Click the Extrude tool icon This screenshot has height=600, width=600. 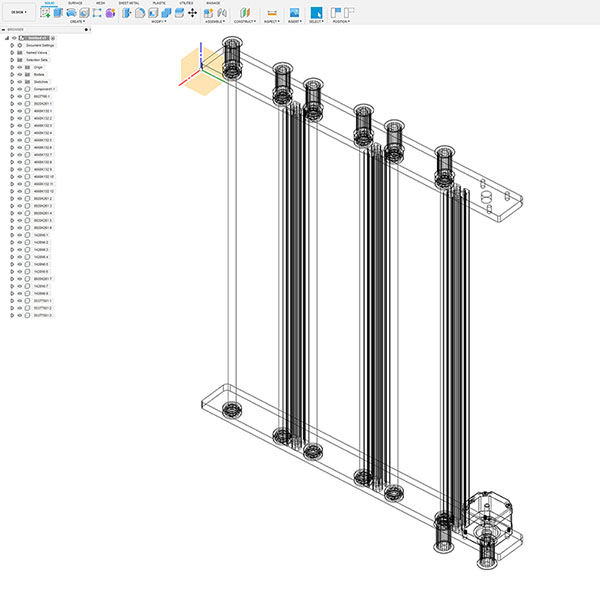(x=58, y=13)
